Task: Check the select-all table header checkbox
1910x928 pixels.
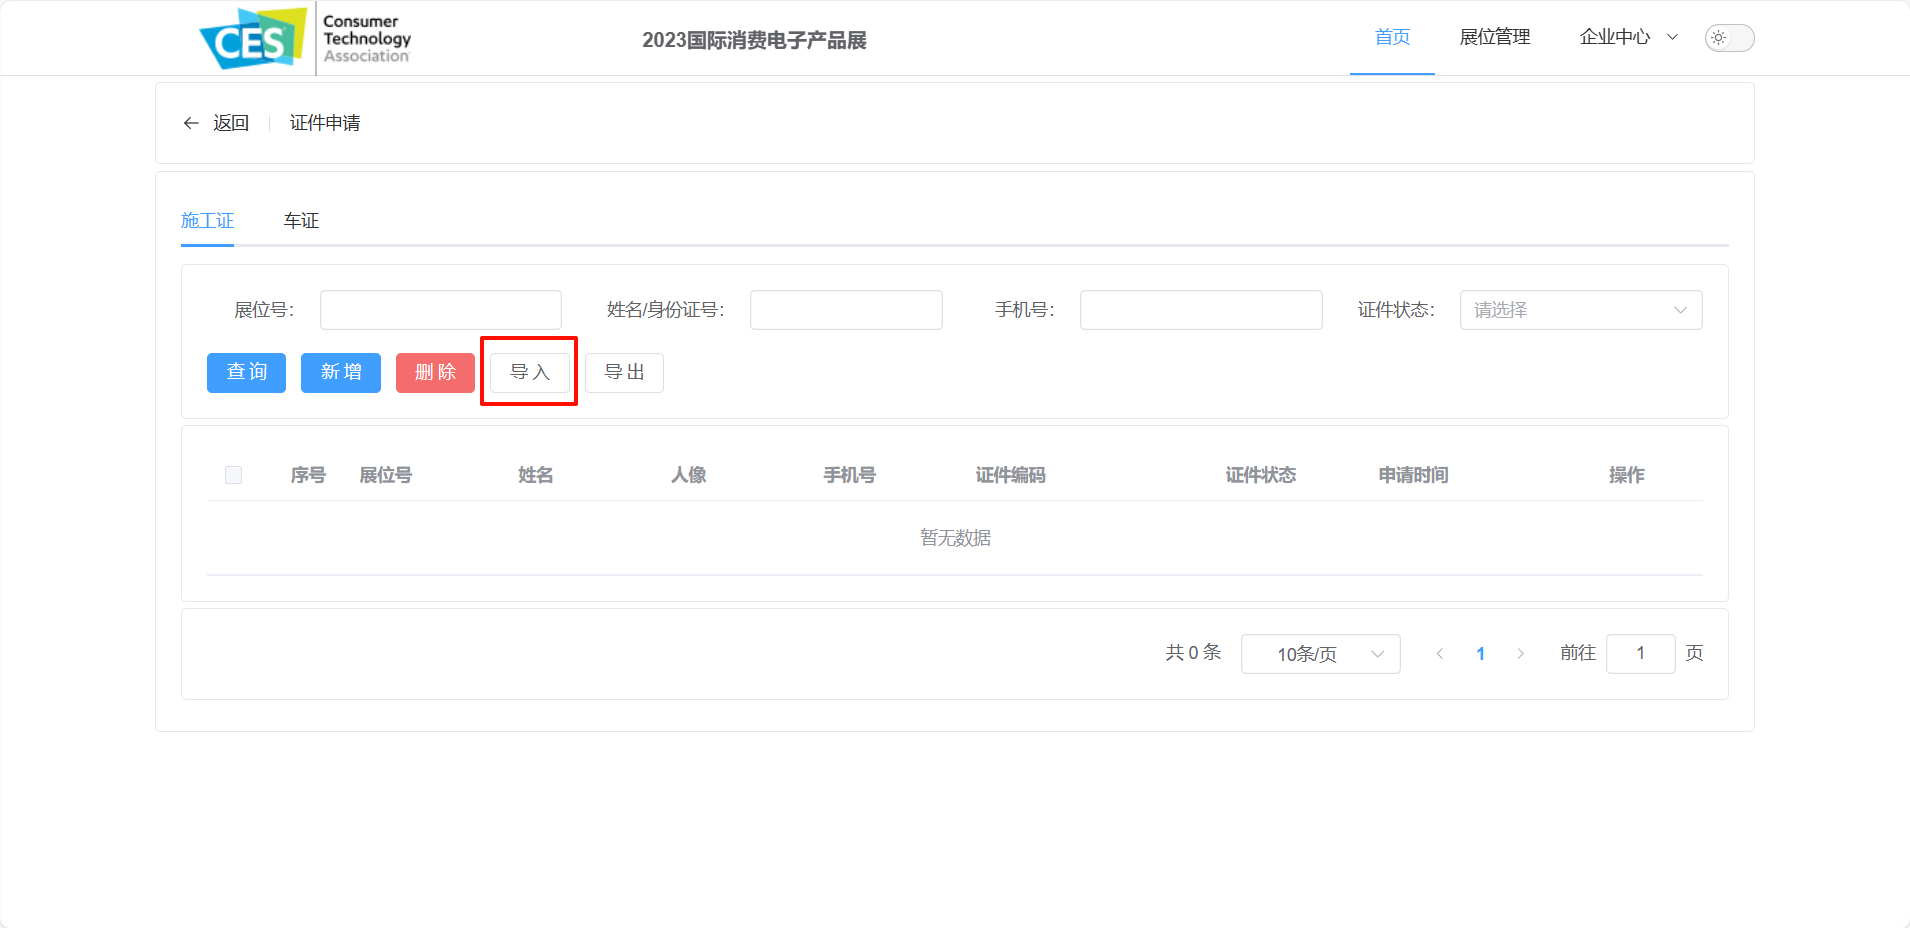Action: (234, 475)
